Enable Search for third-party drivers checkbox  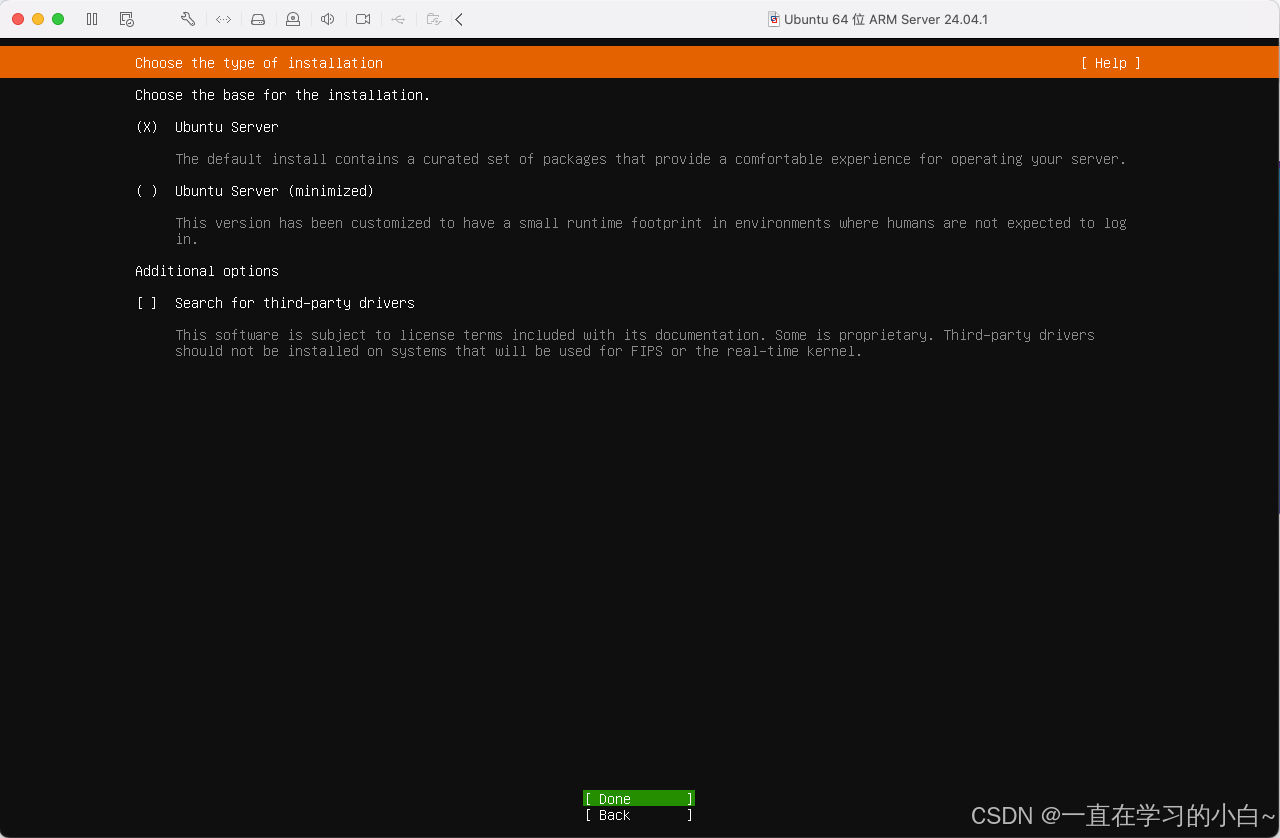[147, 303]
